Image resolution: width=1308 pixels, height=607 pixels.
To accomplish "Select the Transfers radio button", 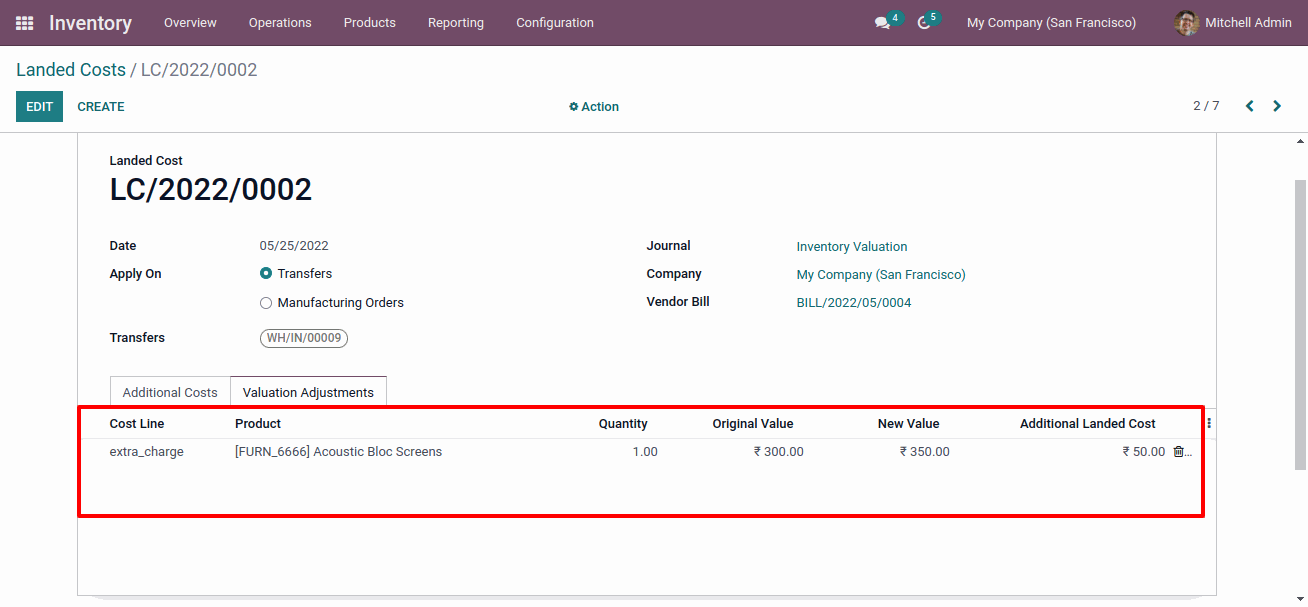I will click(266, 273).
